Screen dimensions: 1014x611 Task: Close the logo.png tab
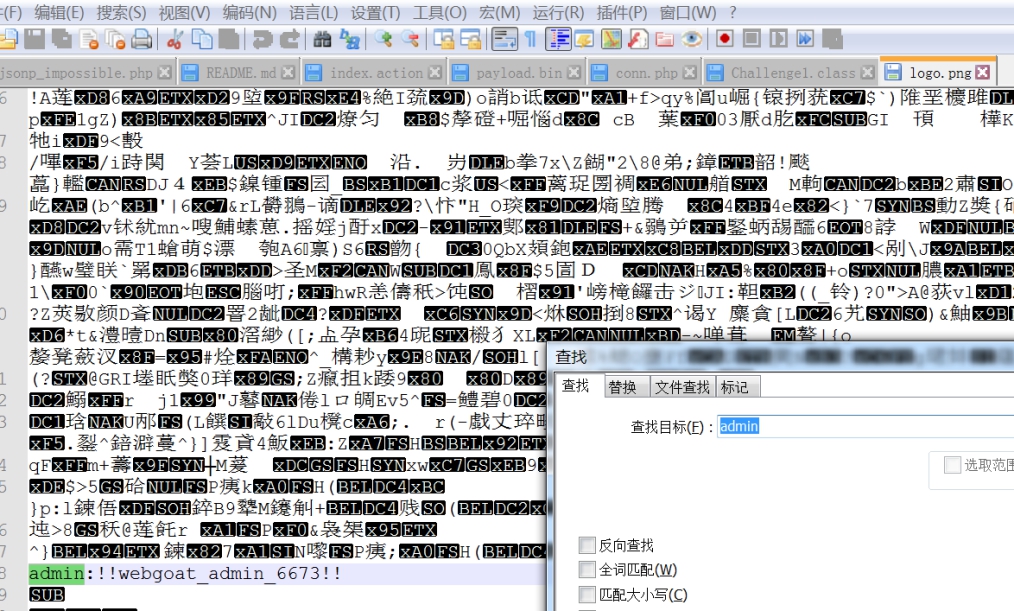982,72
